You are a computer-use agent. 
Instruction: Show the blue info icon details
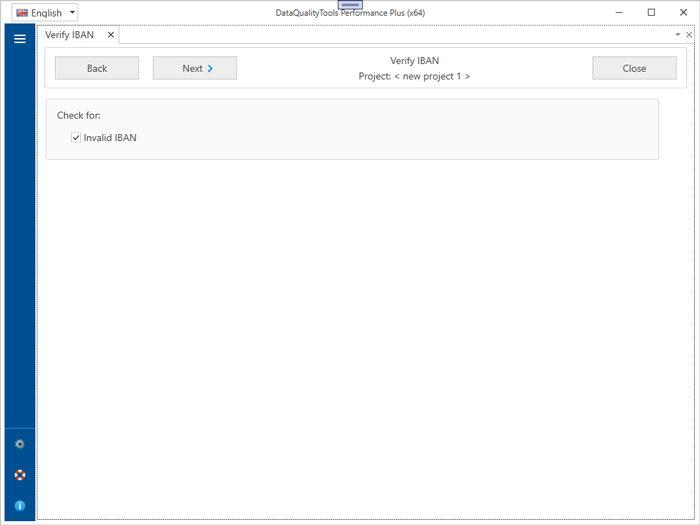click(x=19, y=506)
